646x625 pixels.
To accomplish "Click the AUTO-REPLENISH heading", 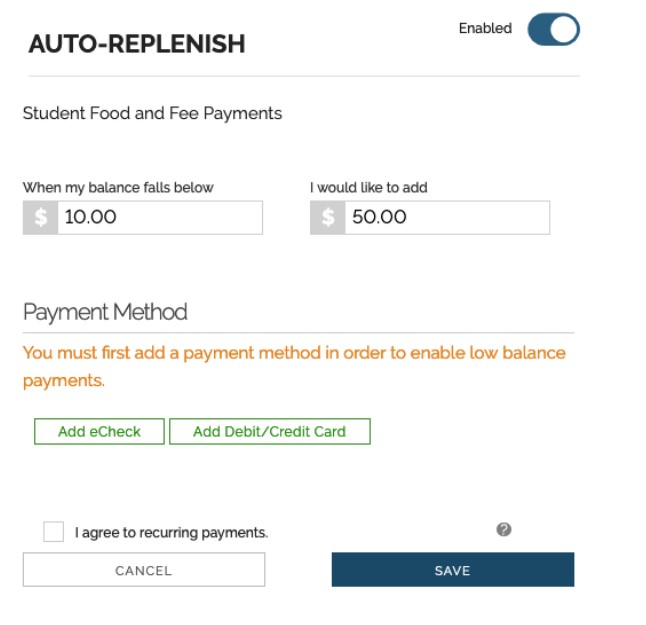I will [137, 44].
